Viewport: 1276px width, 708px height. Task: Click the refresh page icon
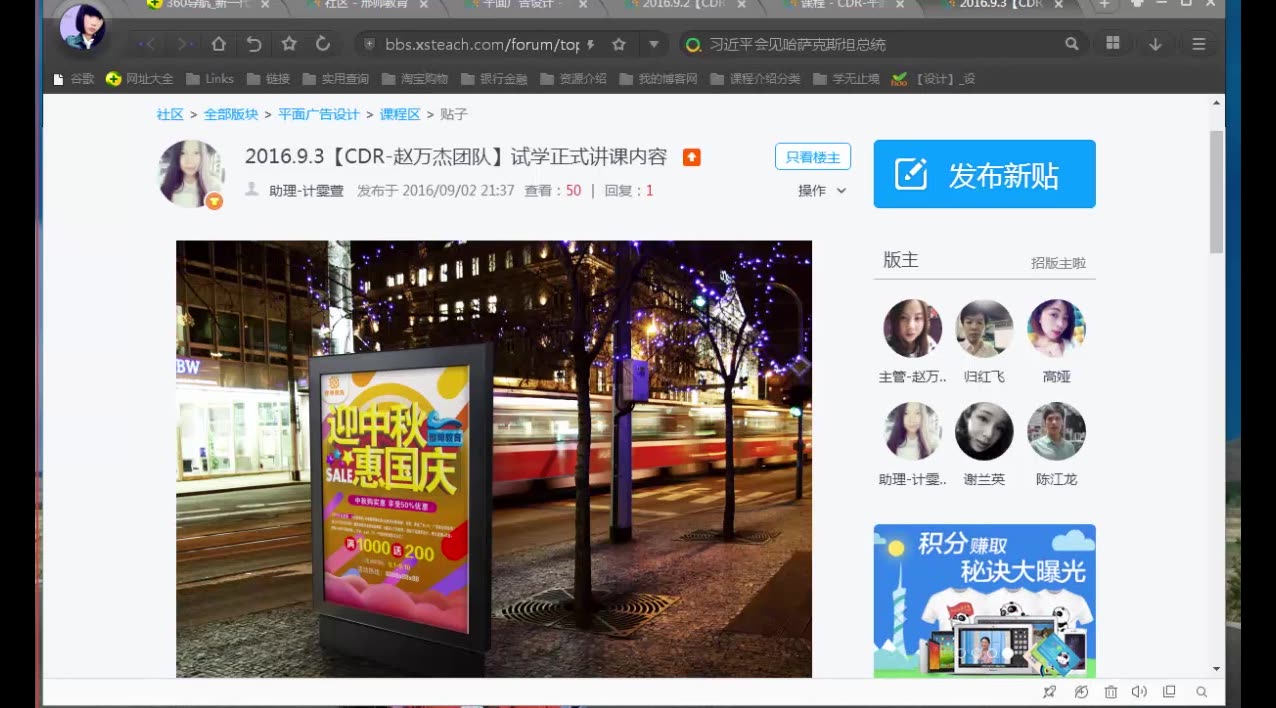322,44
